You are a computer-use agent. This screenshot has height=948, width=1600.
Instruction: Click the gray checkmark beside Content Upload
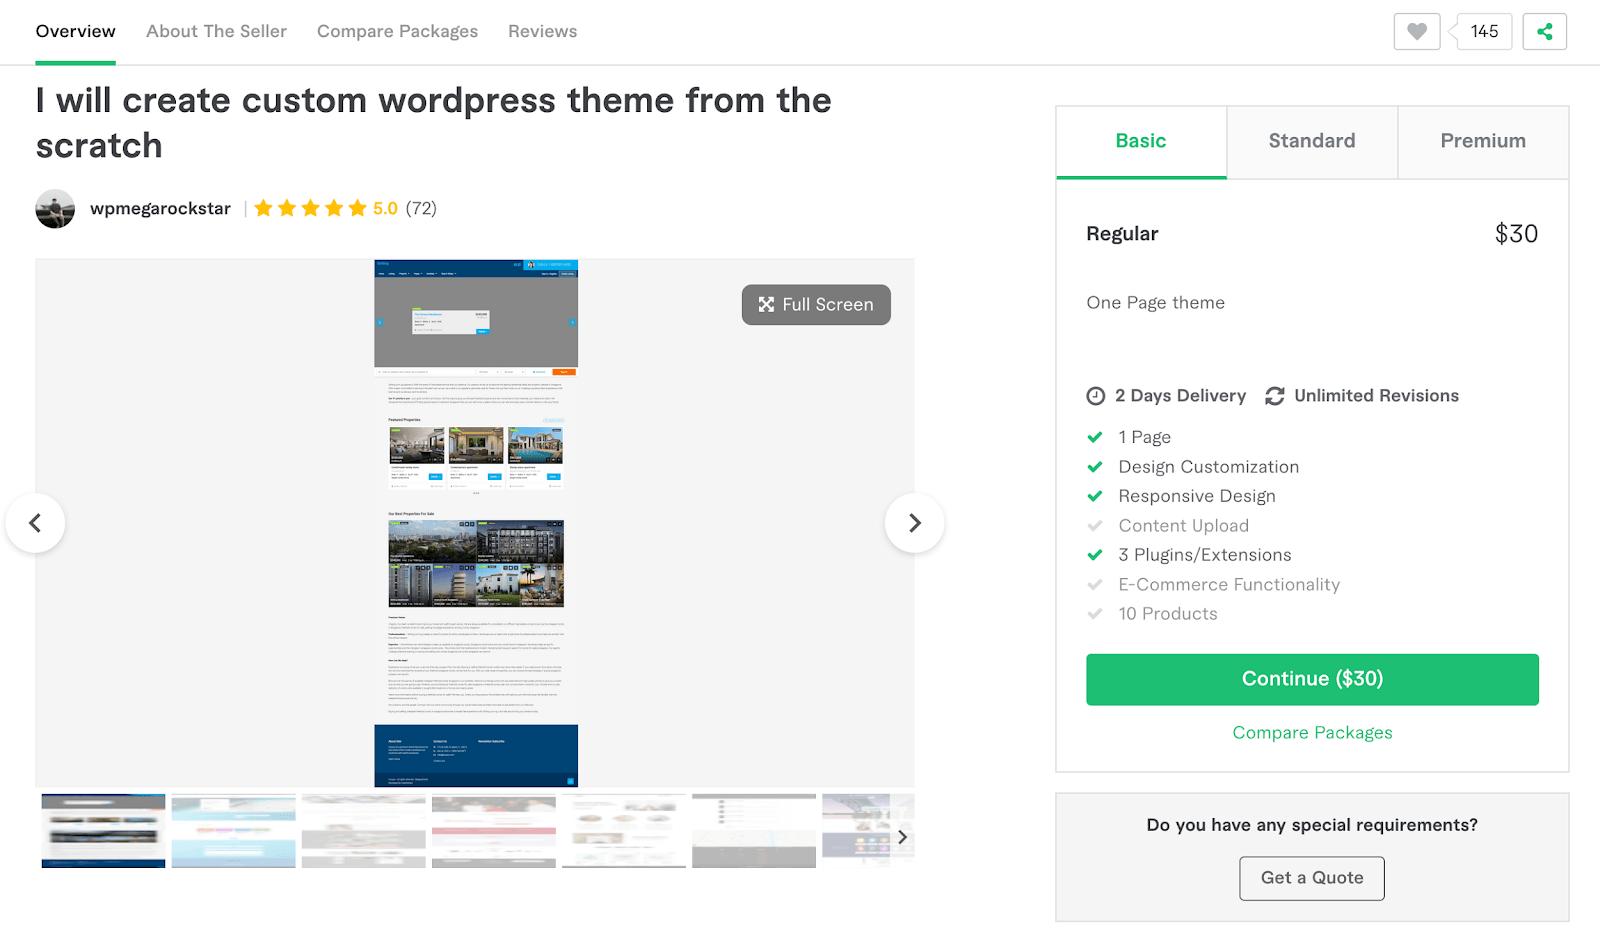[x=1095, y=526]
